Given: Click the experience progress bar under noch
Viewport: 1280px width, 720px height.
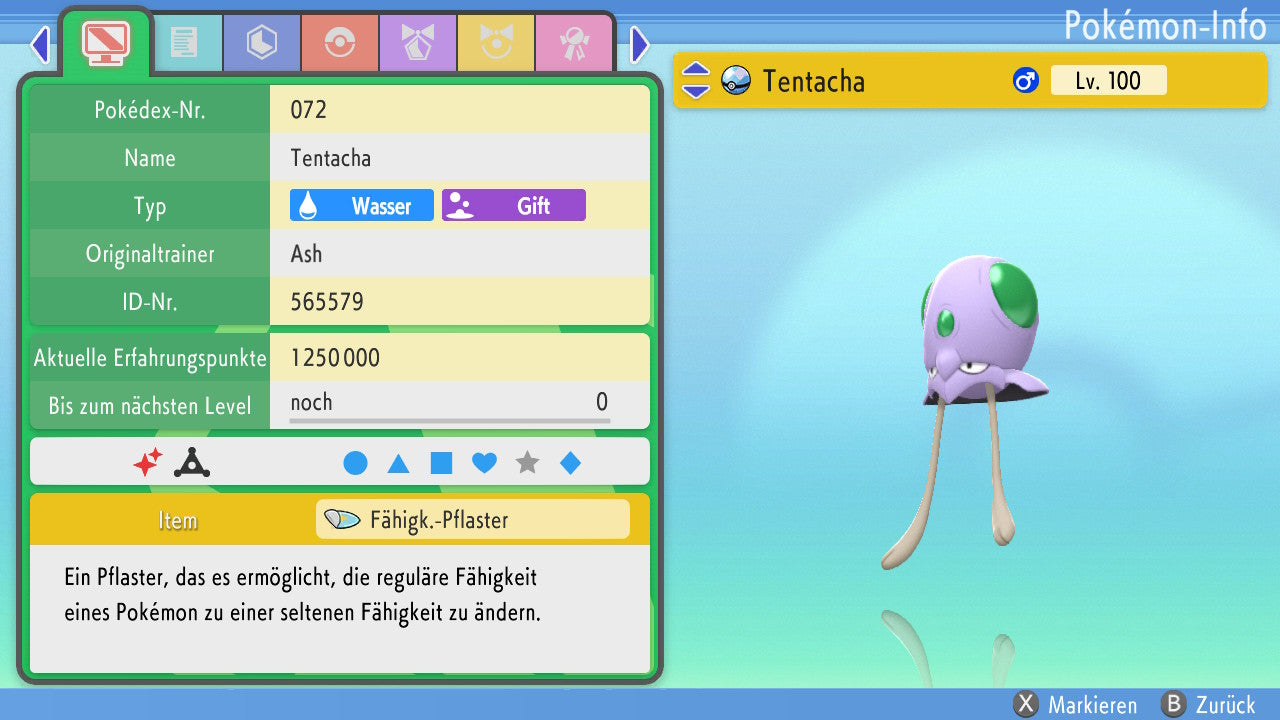Looking at the screenshot, I should [x=449, y=421].
